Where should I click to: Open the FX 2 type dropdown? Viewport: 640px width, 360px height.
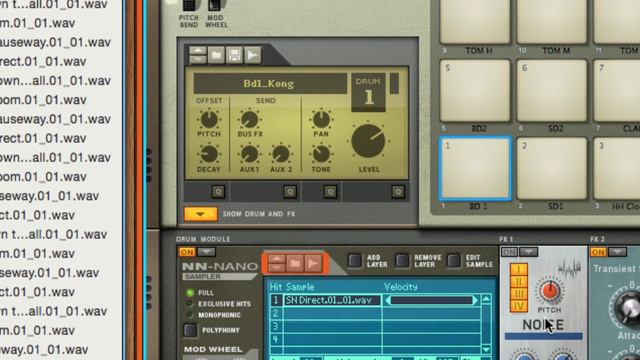(x=618, y=252)
